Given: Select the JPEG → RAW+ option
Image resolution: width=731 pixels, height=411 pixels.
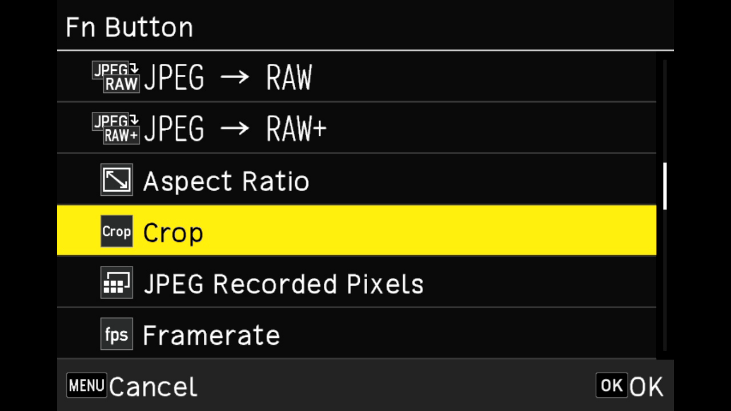Looking at the screenshot, I should (235, 128).
